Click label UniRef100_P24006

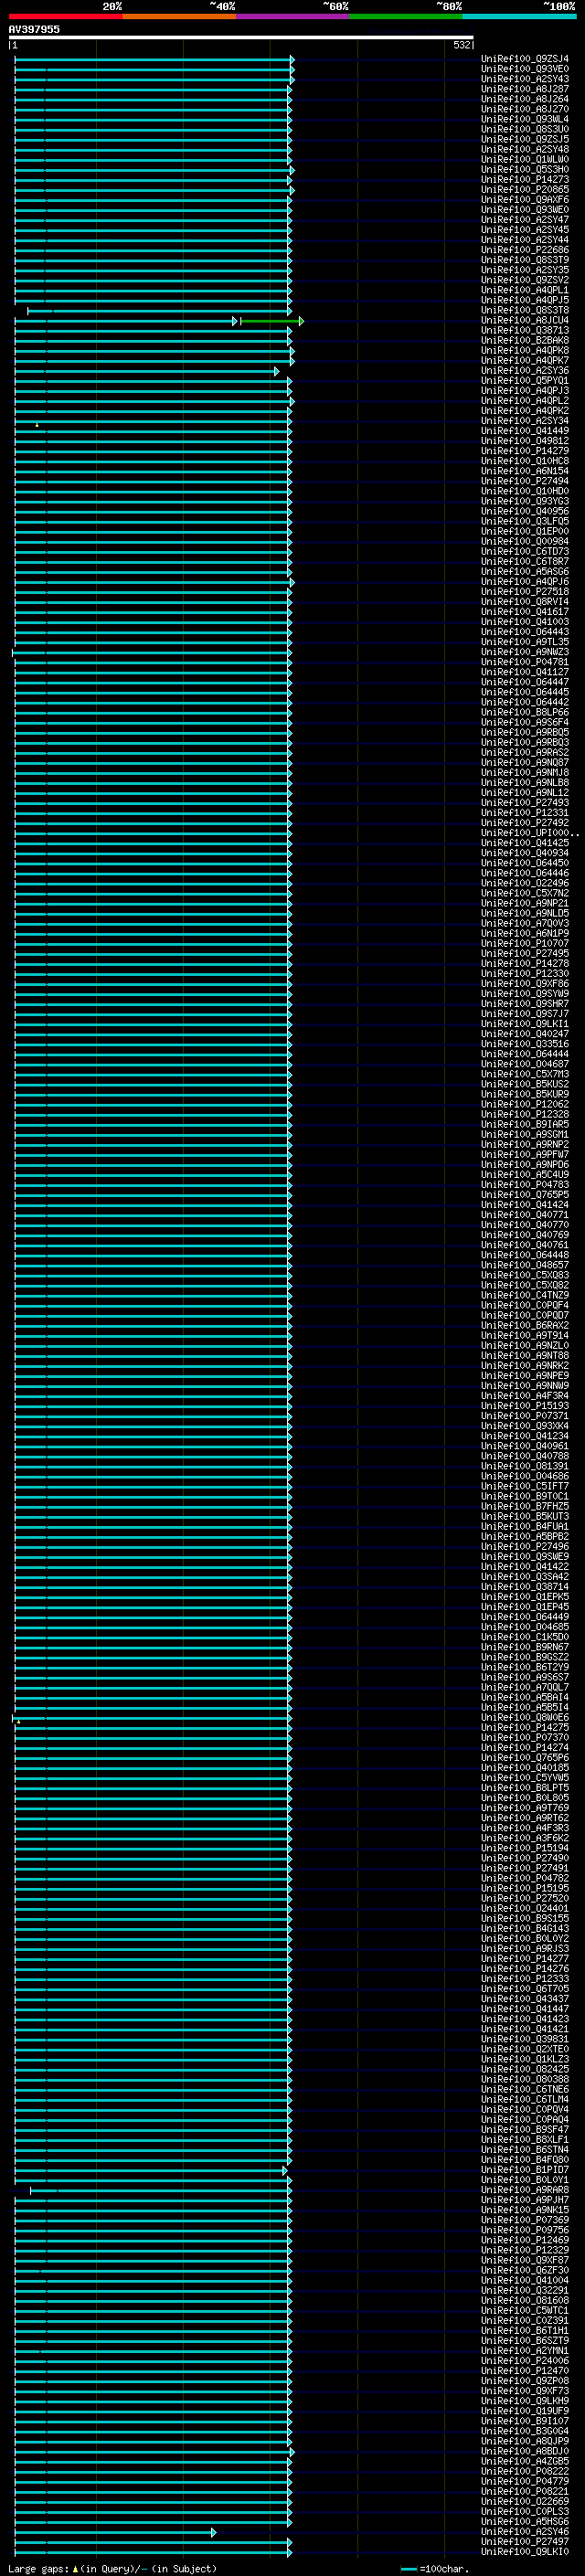pyautogui.click(x=524, y=2361)
